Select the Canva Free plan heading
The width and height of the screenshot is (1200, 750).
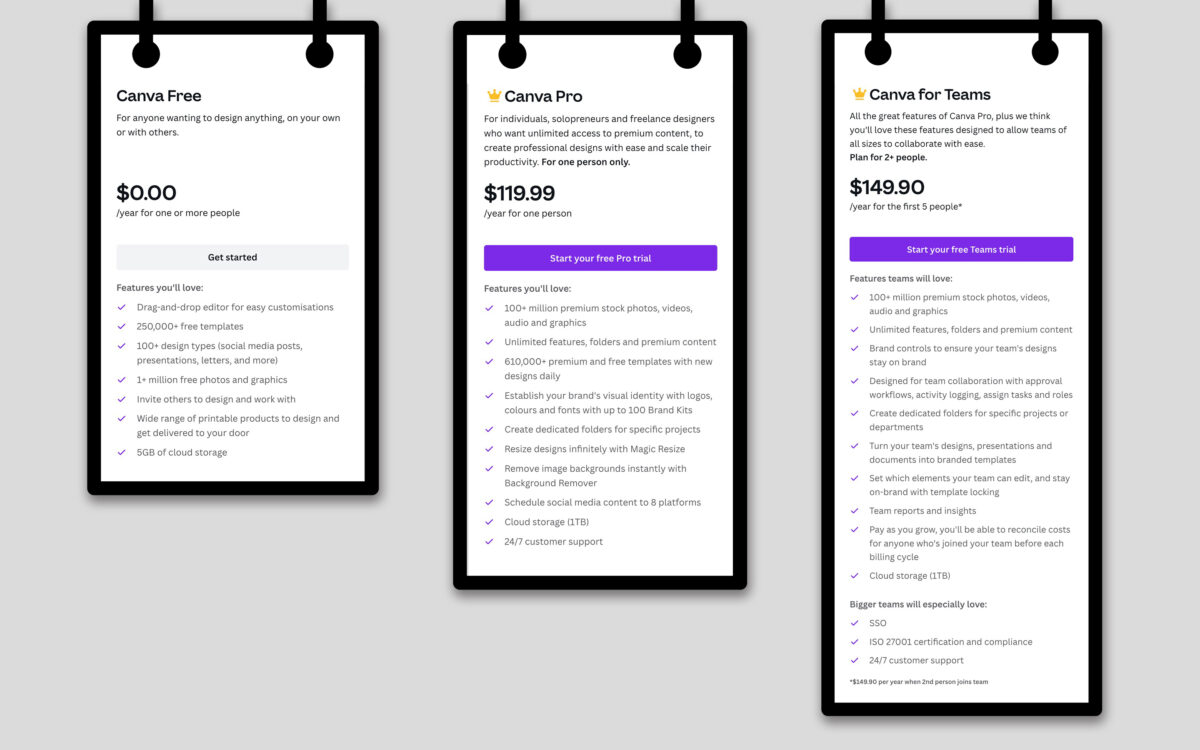pos(159,96)
